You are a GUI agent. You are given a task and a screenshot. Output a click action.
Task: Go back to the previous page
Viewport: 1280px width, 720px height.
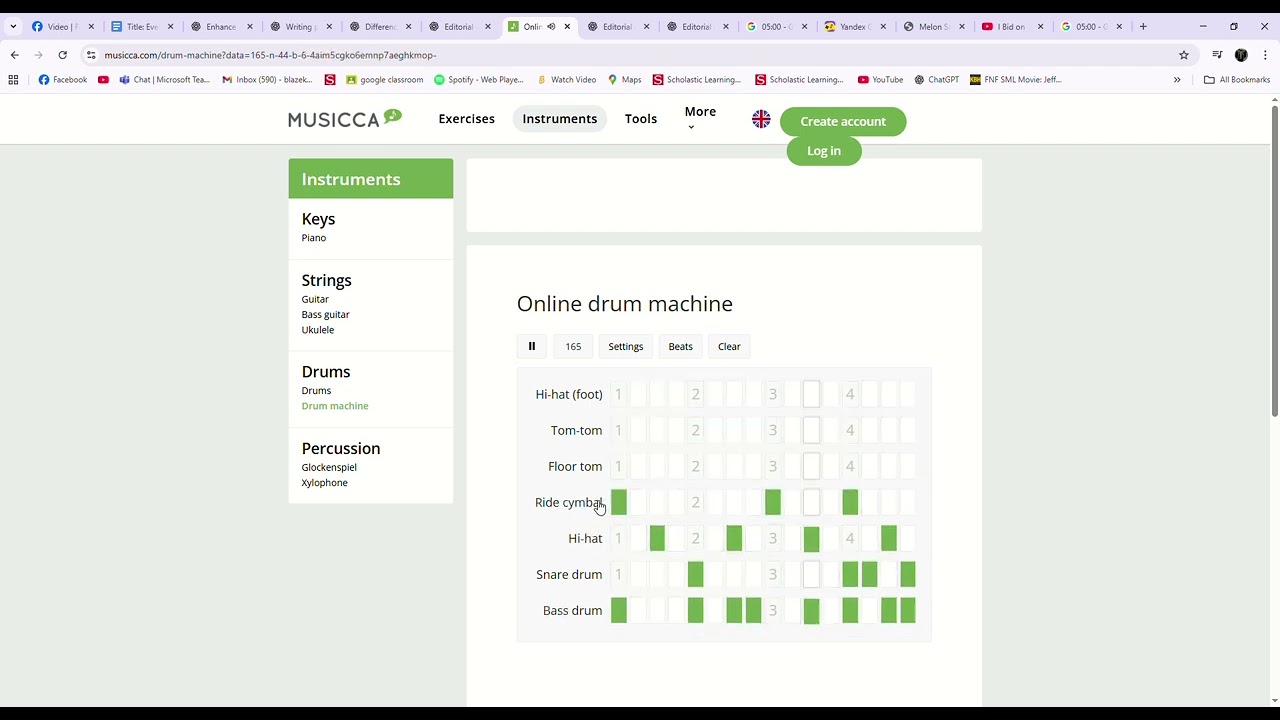coord(14,55)
